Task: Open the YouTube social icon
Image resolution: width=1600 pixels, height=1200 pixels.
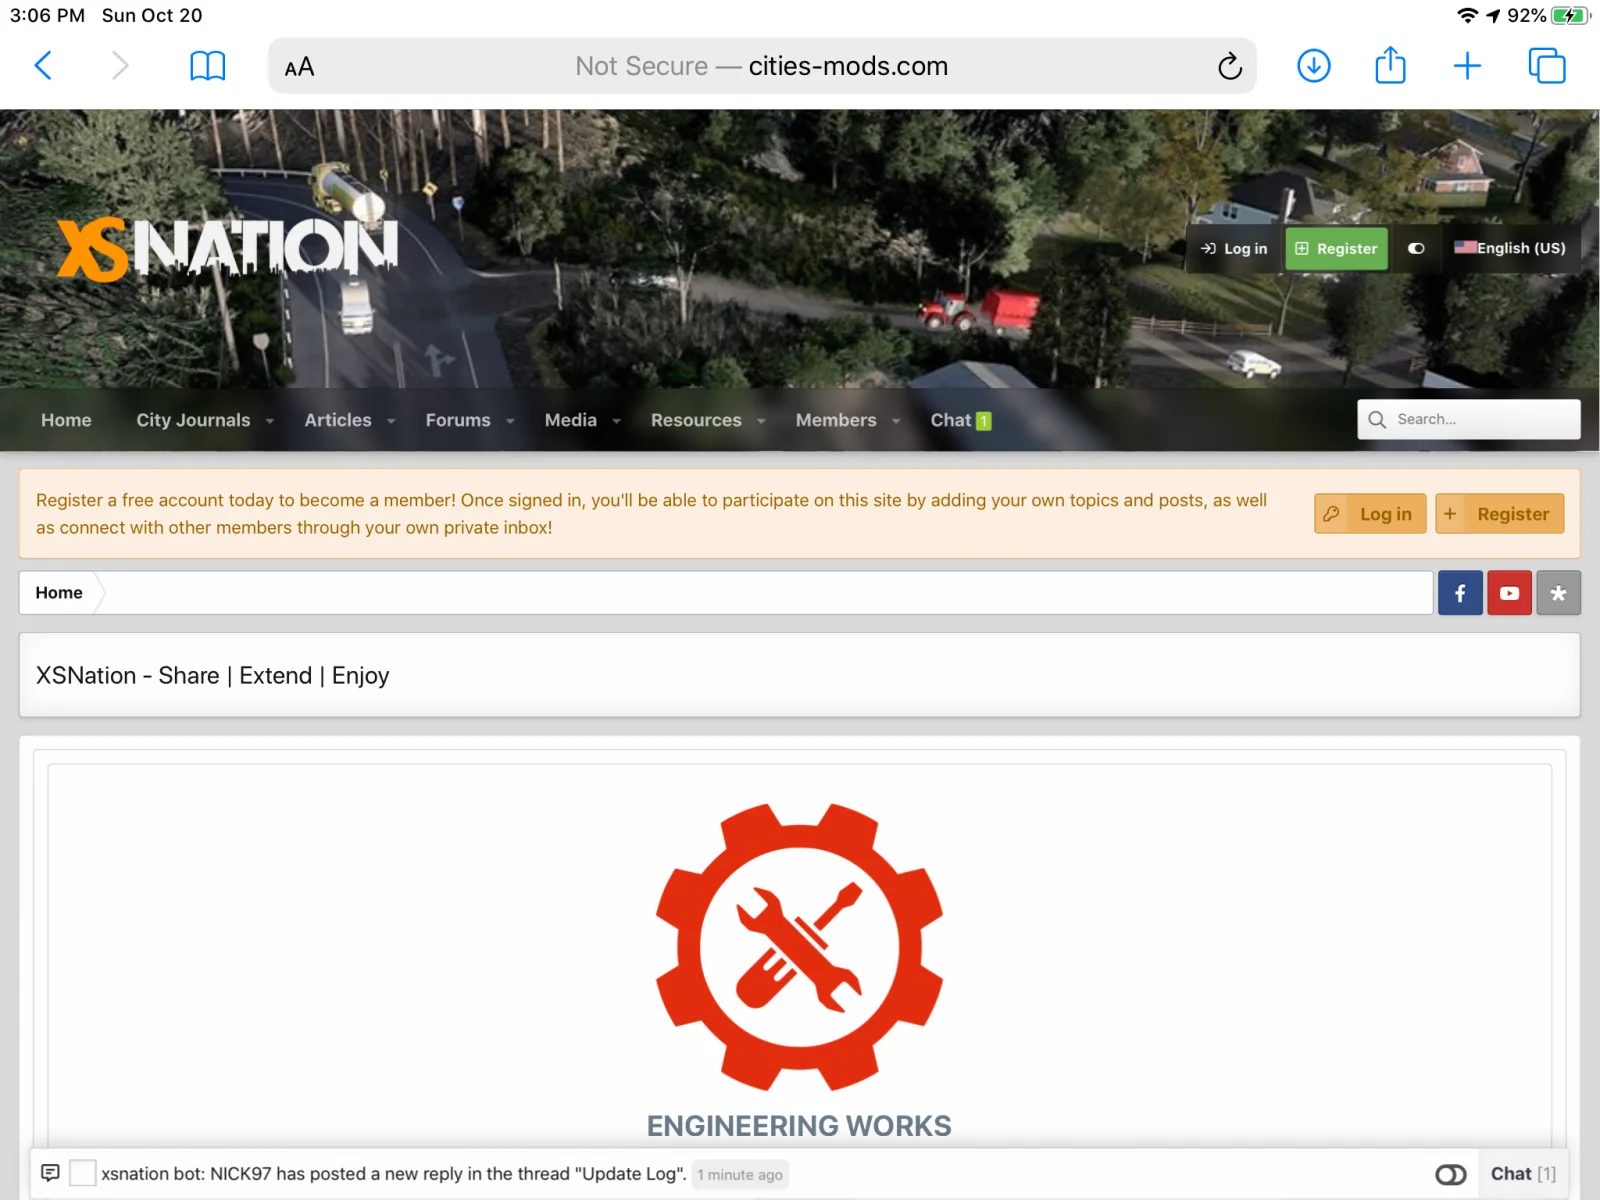Action: click(x=1509, y=593)
